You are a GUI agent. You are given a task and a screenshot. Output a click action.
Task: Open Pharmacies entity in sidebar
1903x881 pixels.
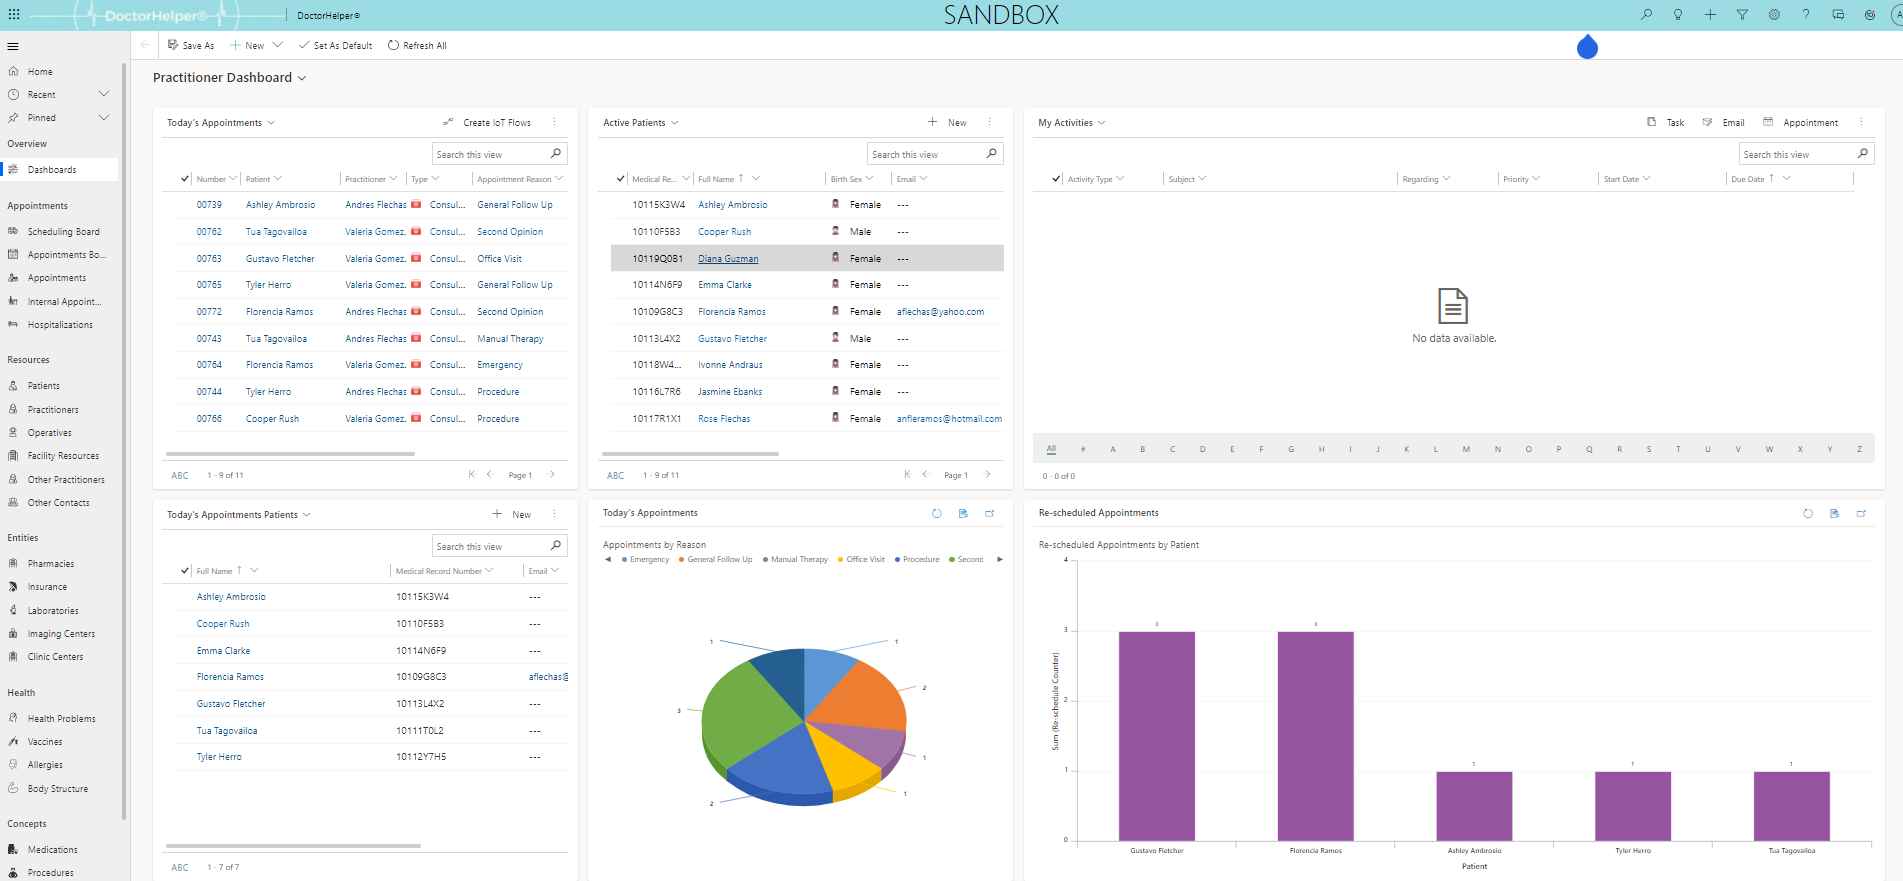tap(50, 564)
